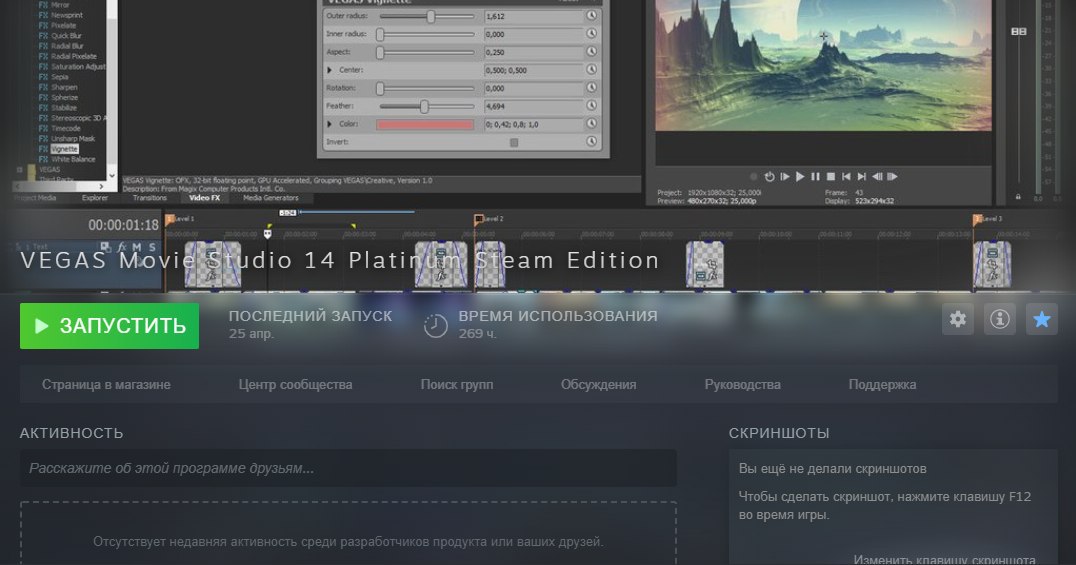Select the White Balance effect

73,159
